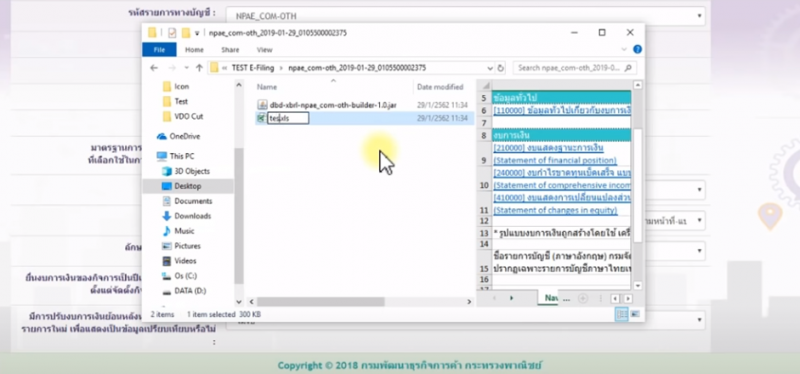Select Desktop in the navigation pane

[187, 186]
